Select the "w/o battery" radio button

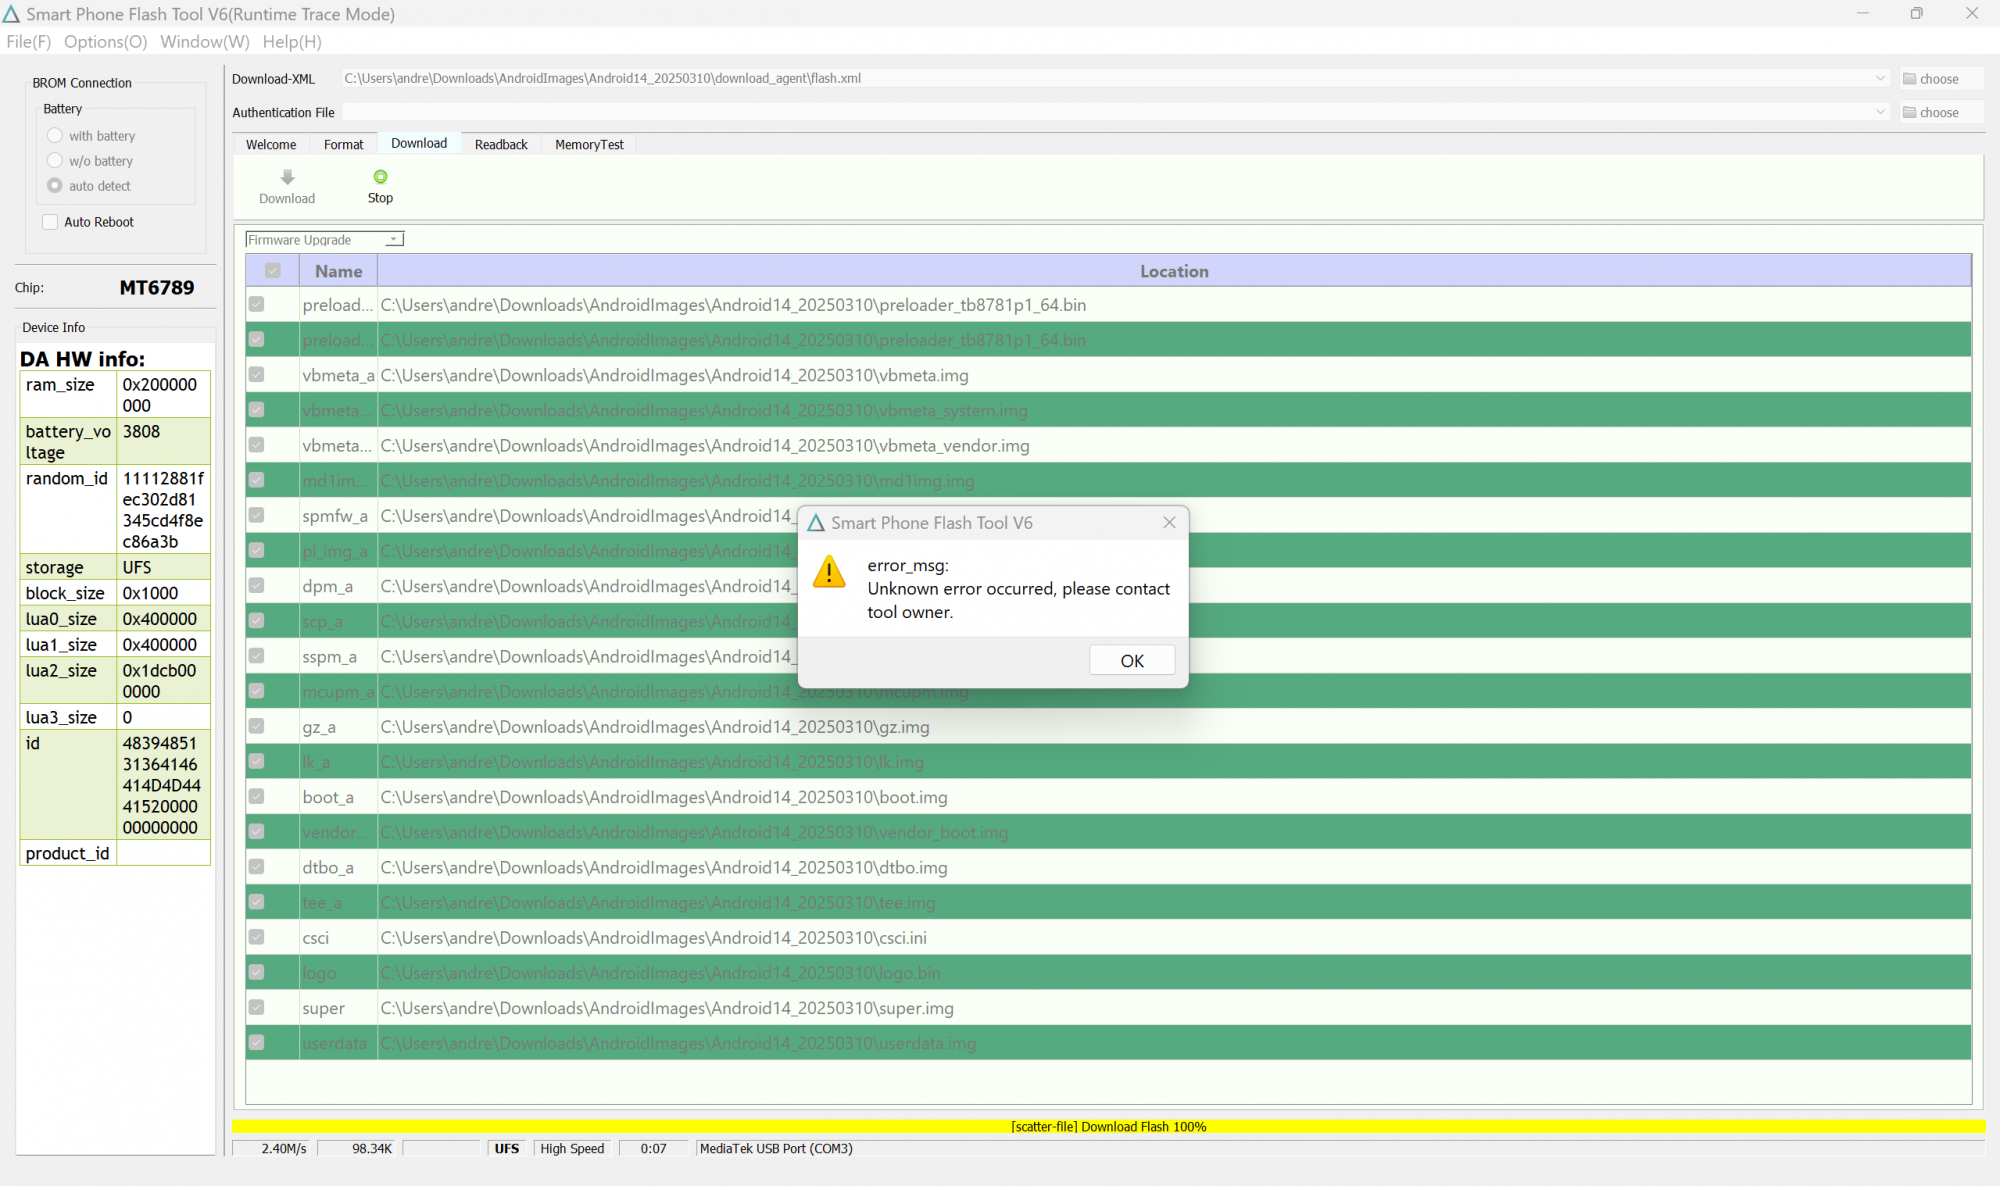pyautogui.click(x=54, y=160)
